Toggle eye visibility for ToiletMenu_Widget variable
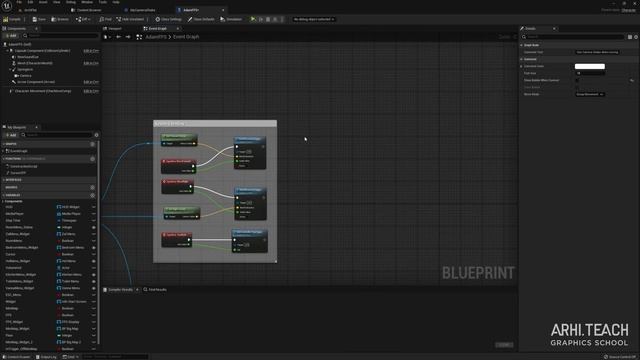 coord(93,281)
